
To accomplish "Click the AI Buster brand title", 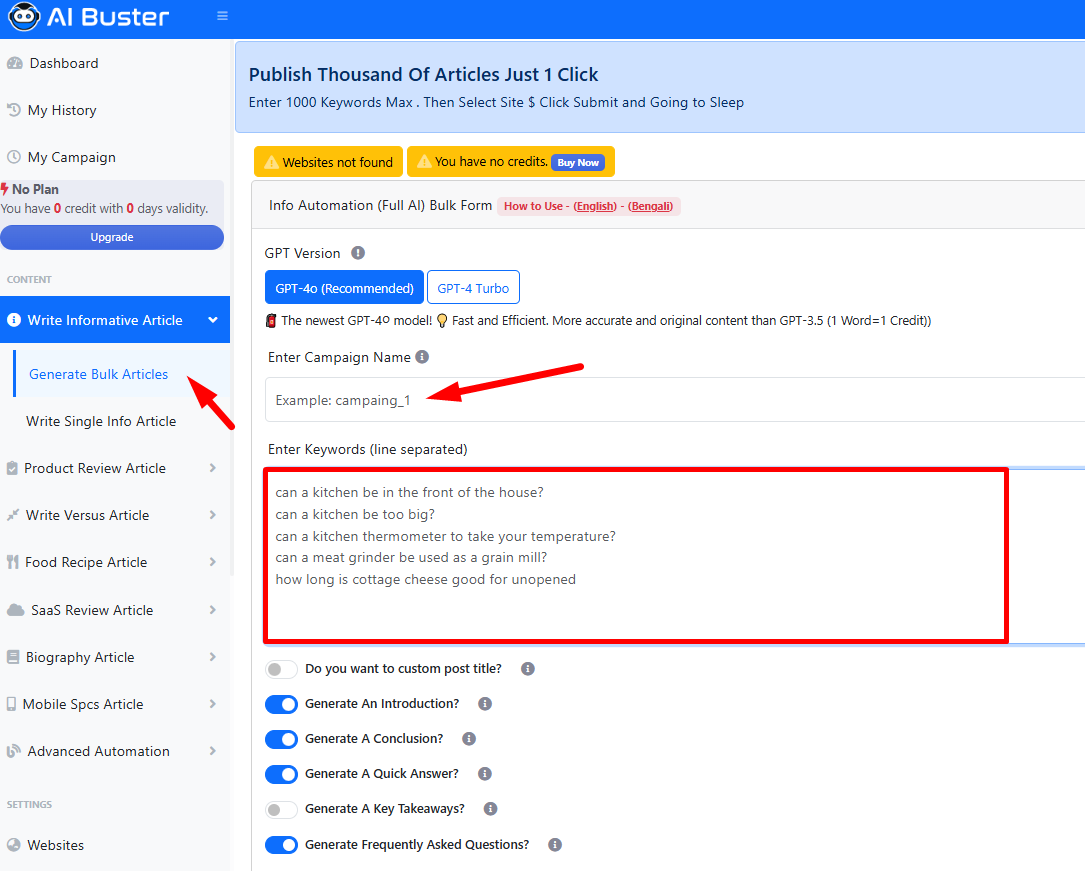I will click(108, 17).
